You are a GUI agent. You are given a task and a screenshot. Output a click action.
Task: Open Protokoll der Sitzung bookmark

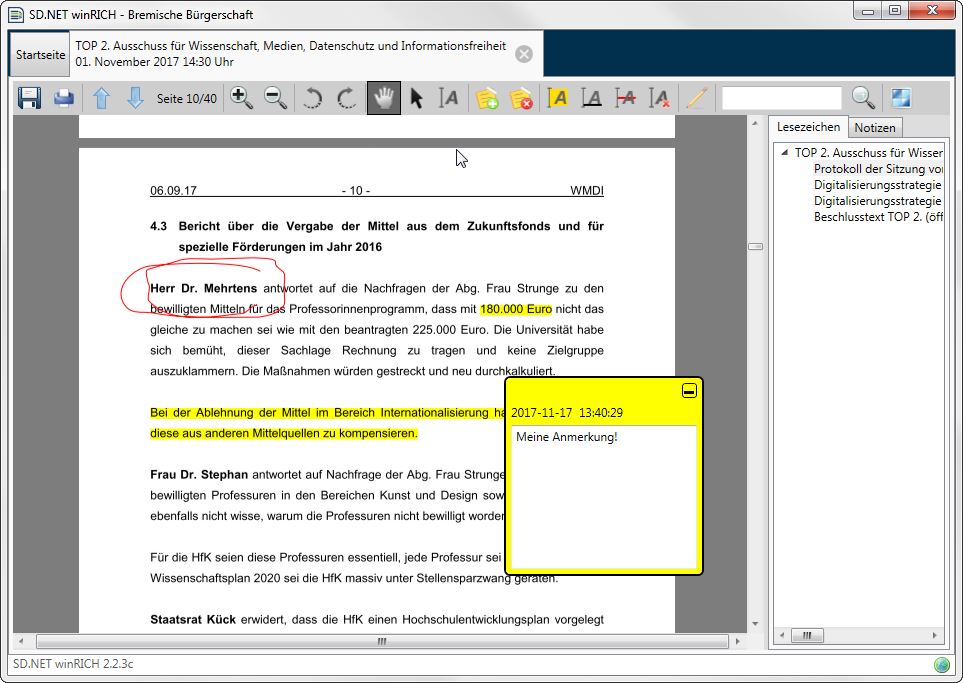(x=878, y=169)
